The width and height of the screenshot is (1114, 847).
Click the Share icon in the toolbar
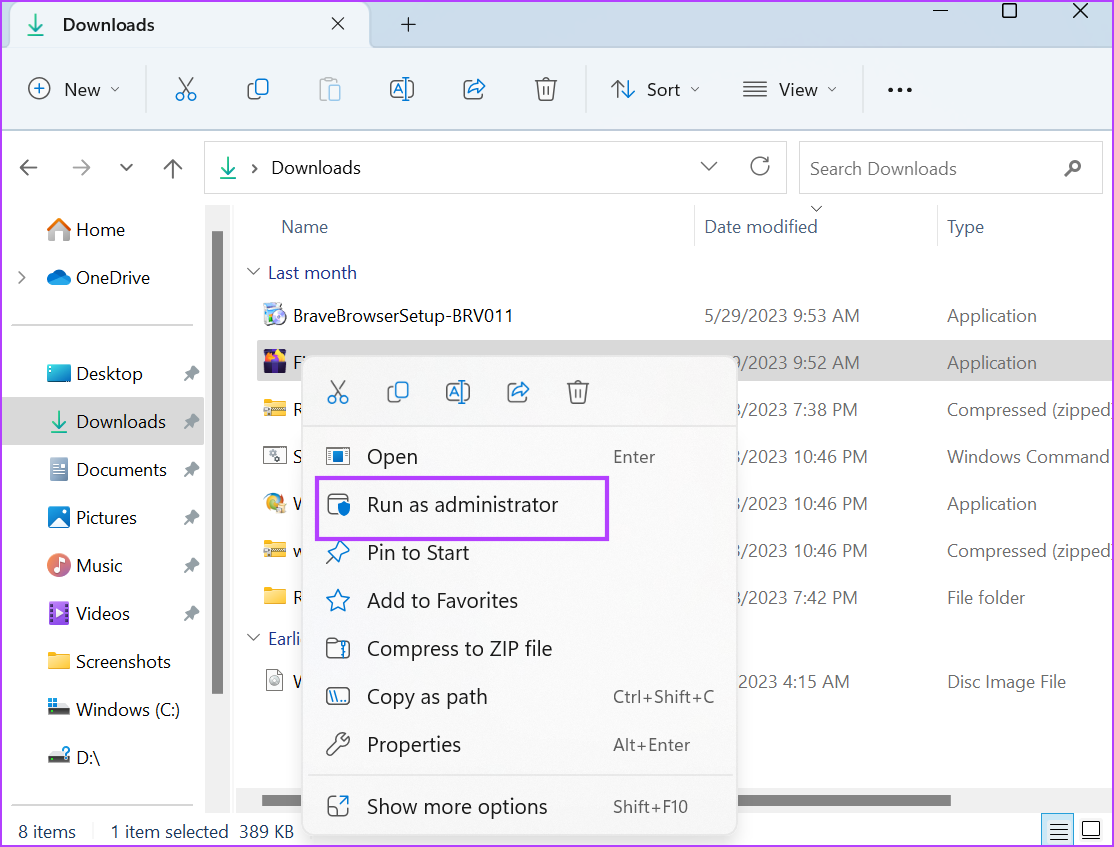click(x=473, y=89)
